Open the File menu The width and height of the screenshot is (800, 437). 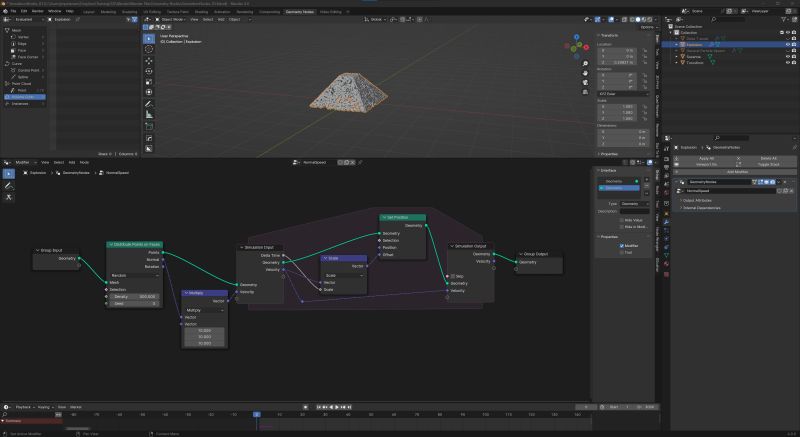pos(13,11)
